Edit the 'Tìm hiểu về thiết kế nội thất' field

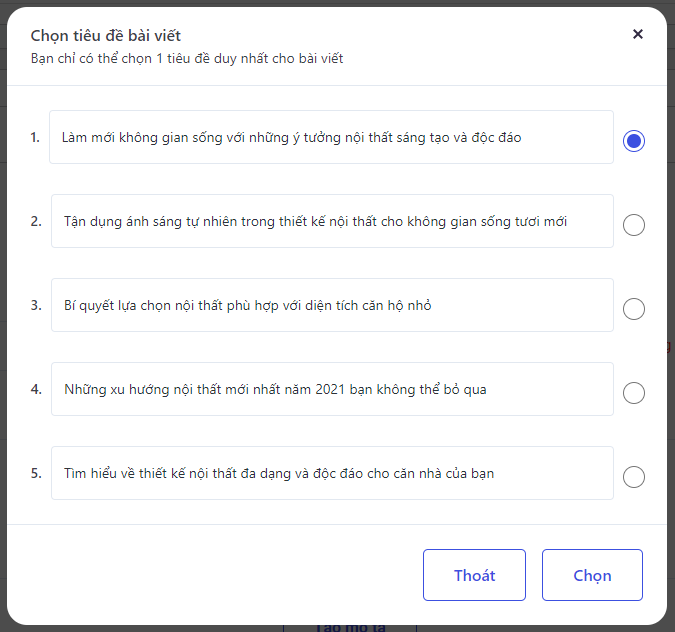tap(332, 473)
